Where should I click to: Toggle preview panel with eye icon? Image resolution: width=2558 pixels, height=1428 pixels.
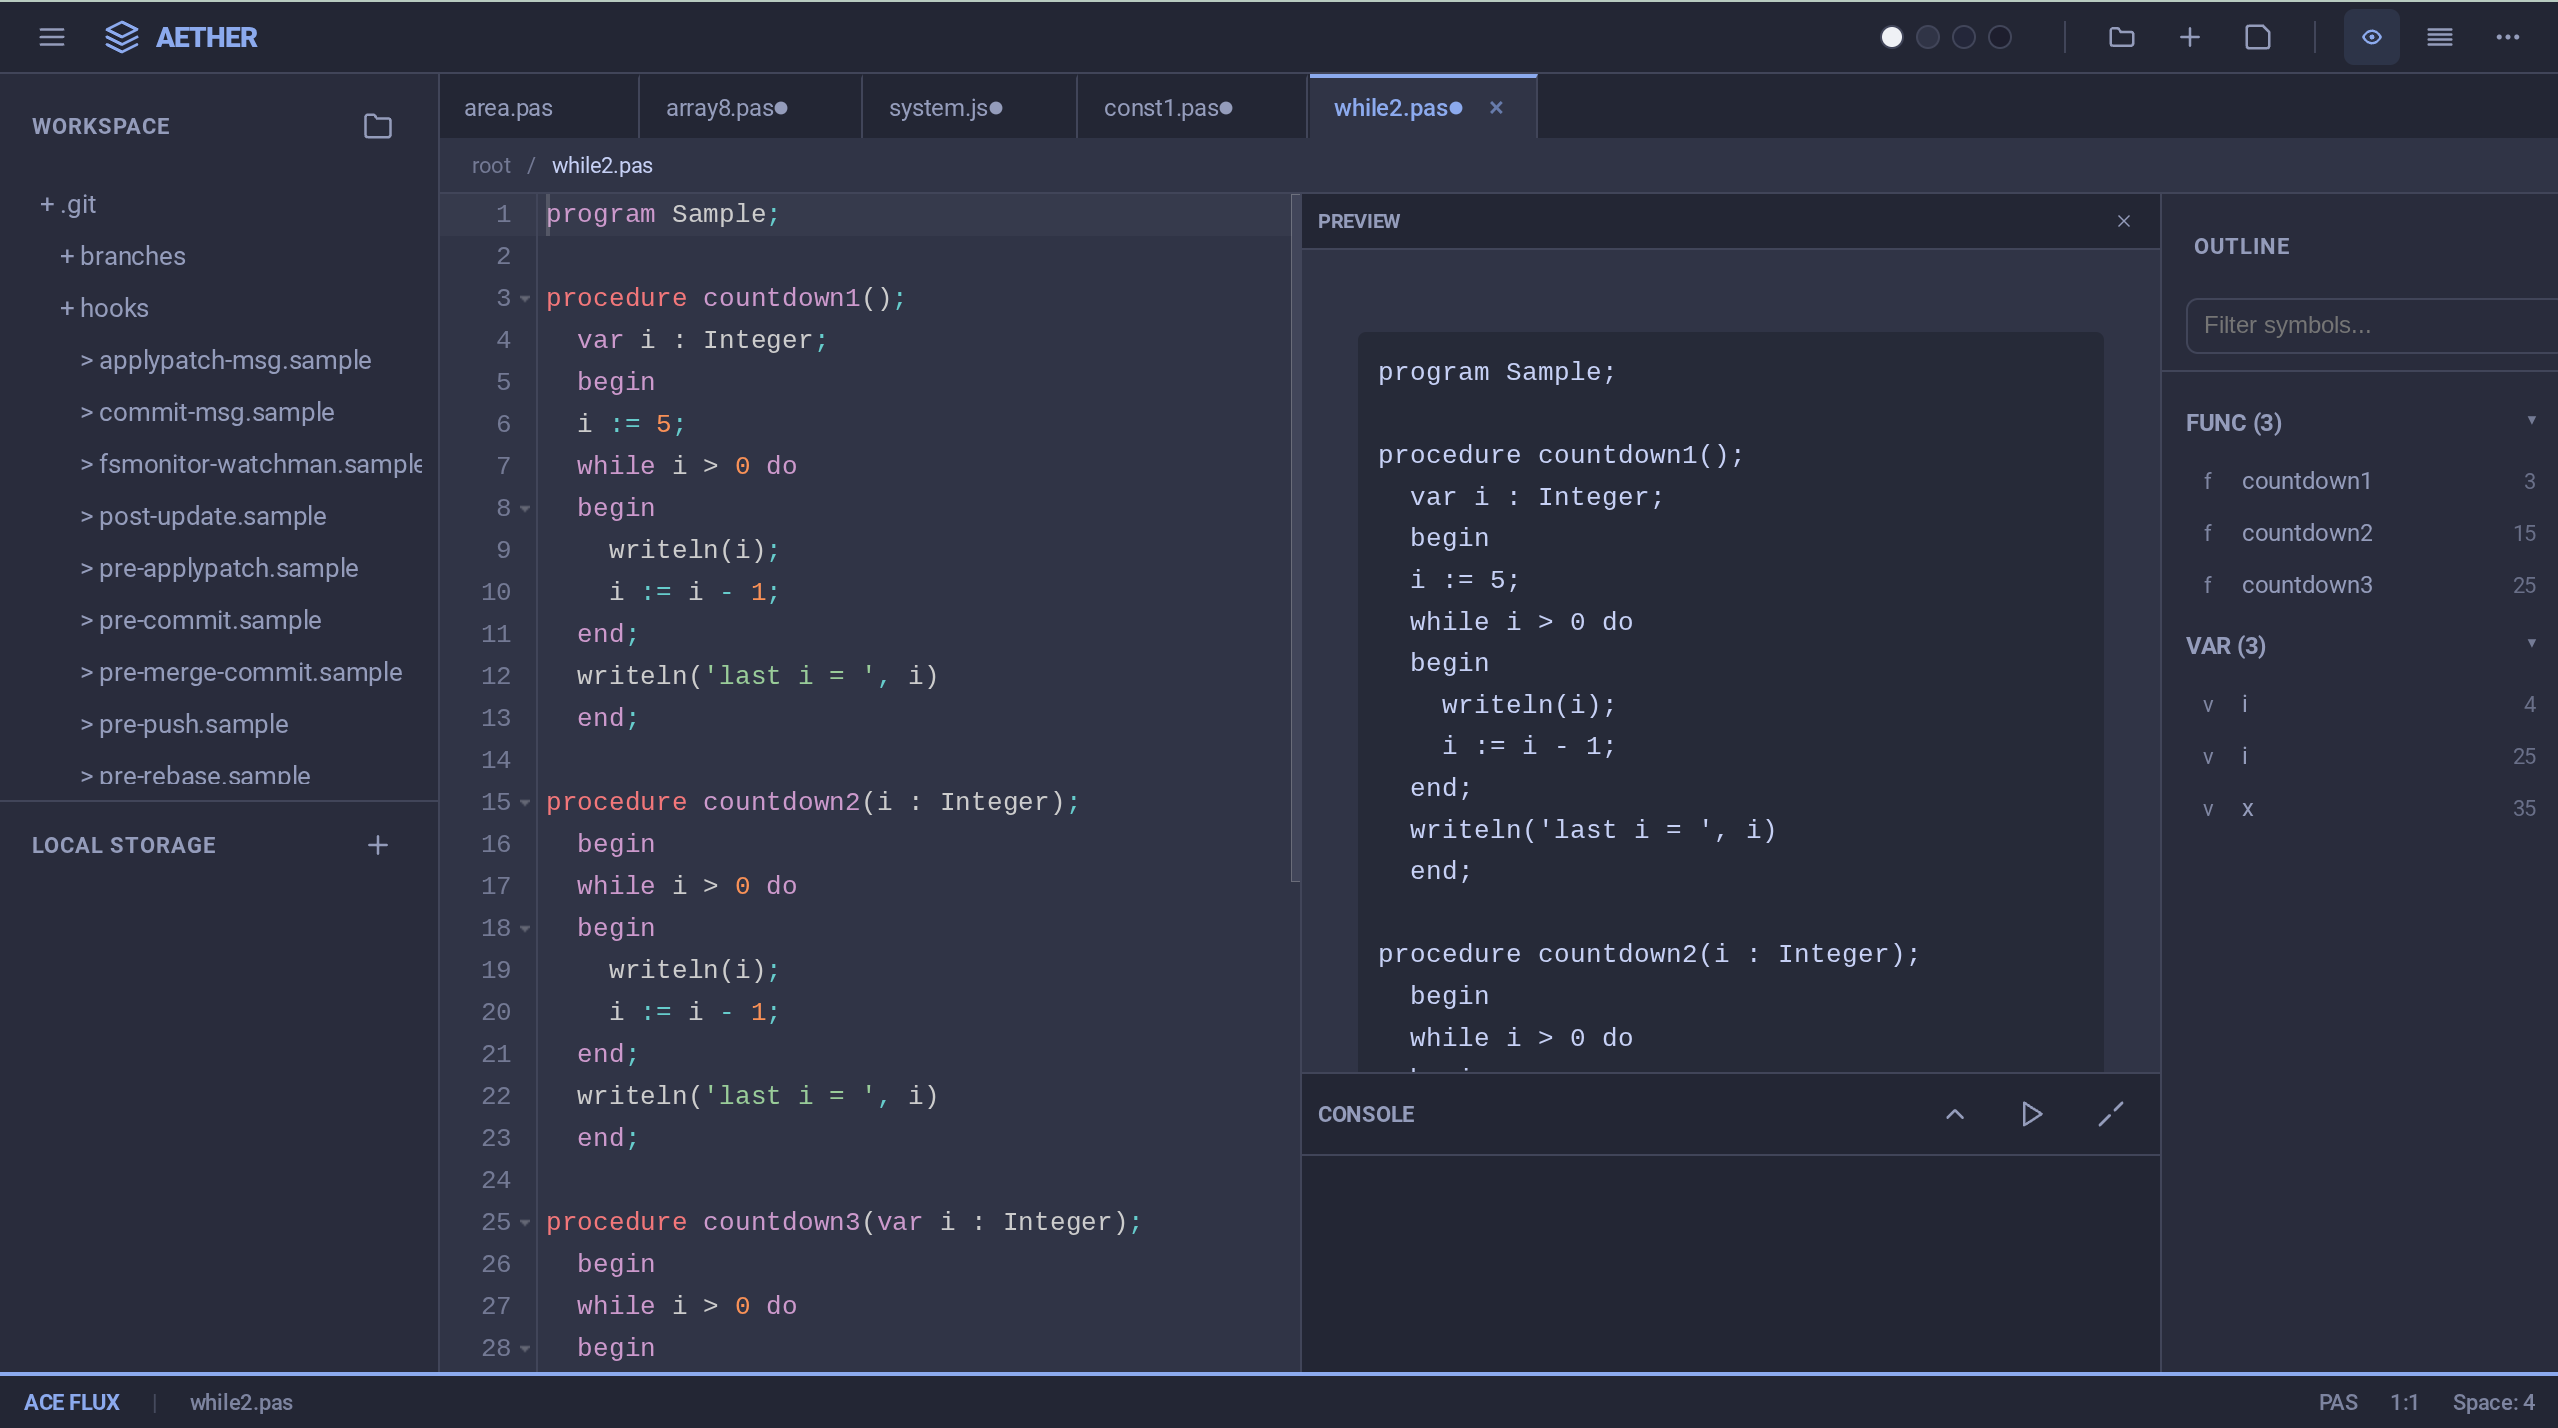click(x=2371, y=37)
